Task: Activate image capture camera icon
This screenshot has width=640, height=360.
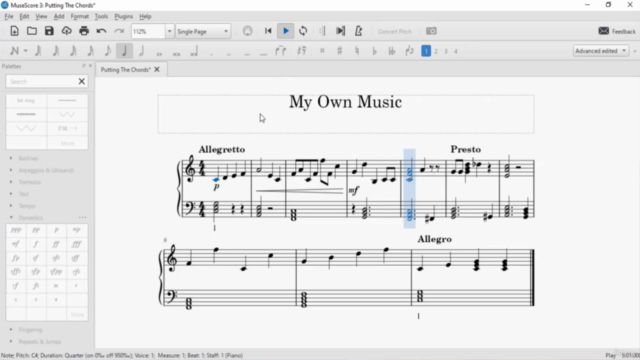Action: coord(431,31)
